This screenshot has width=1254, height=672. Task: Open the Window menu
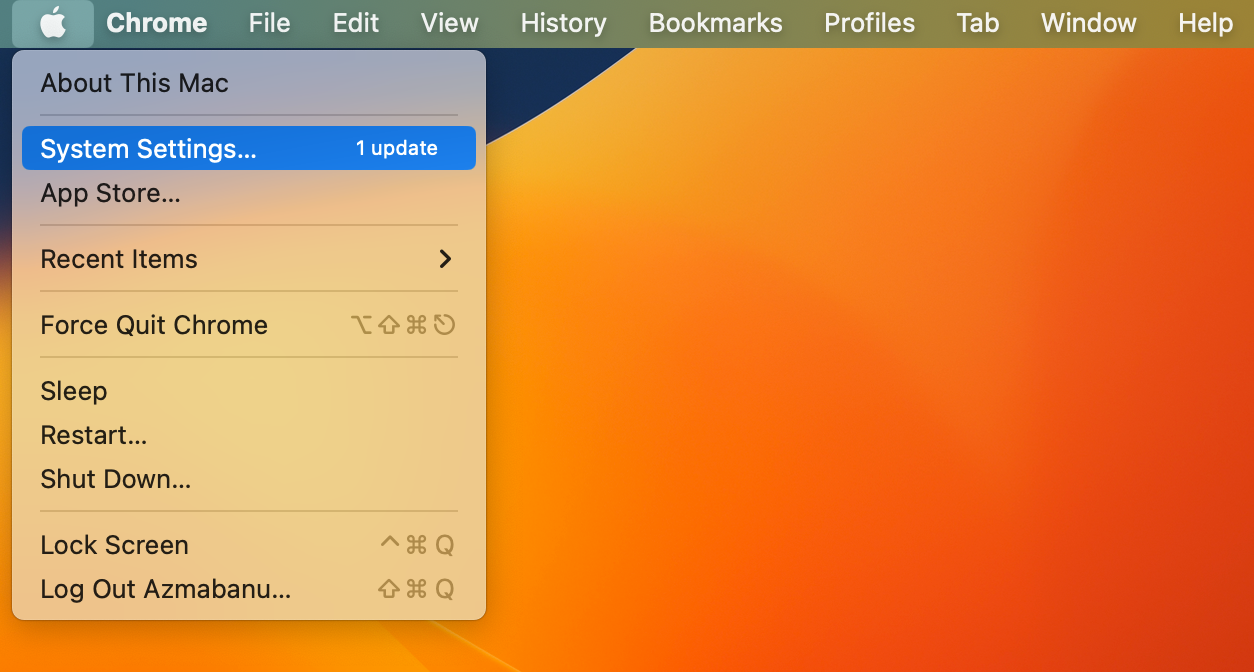click(1088, 22)
